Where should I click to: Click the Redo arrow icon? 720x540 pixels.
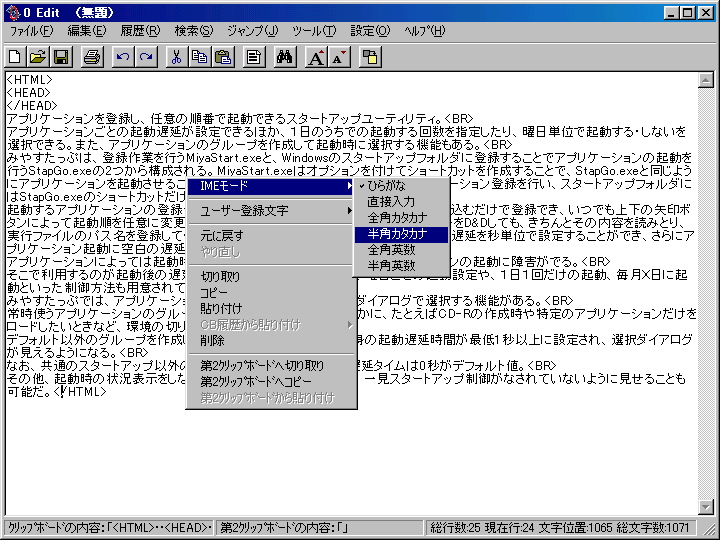click(x=146, y=57)
